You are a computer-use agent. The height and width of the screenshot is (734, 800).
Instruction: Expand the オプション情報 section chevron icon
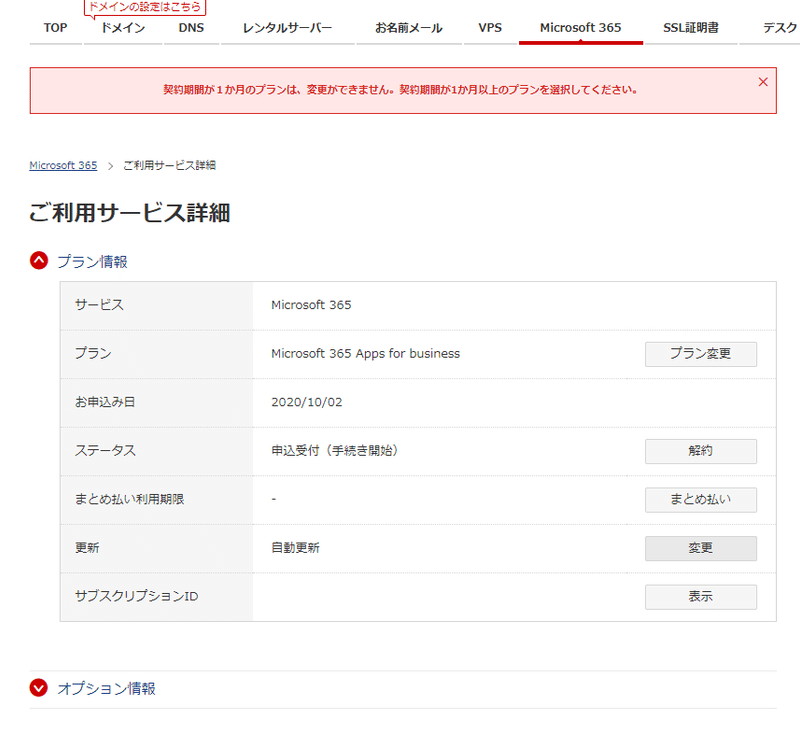pos(39,688)
